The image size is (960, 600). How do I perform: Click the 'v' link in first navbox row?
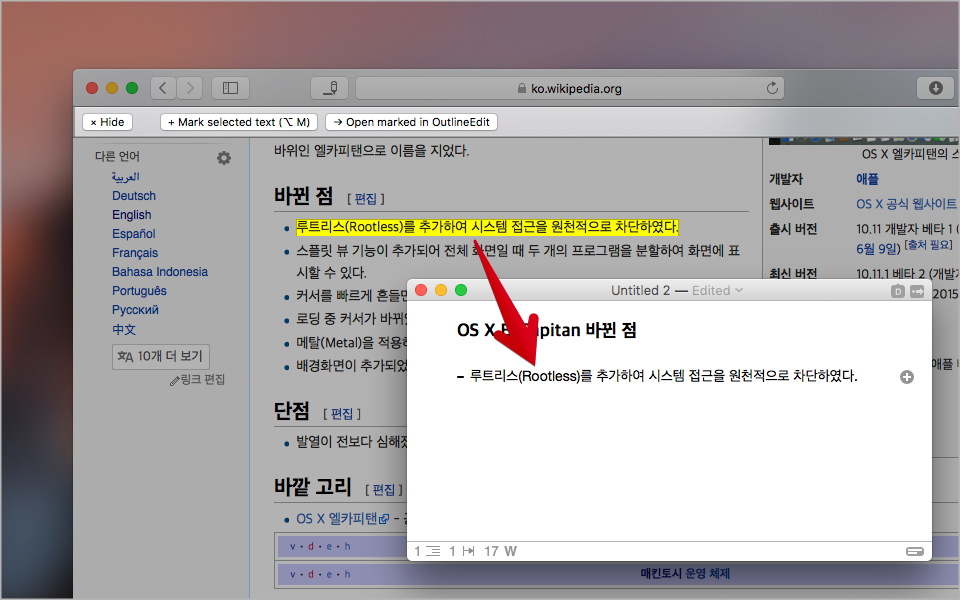pyautogui.click(x=293, y=546)
